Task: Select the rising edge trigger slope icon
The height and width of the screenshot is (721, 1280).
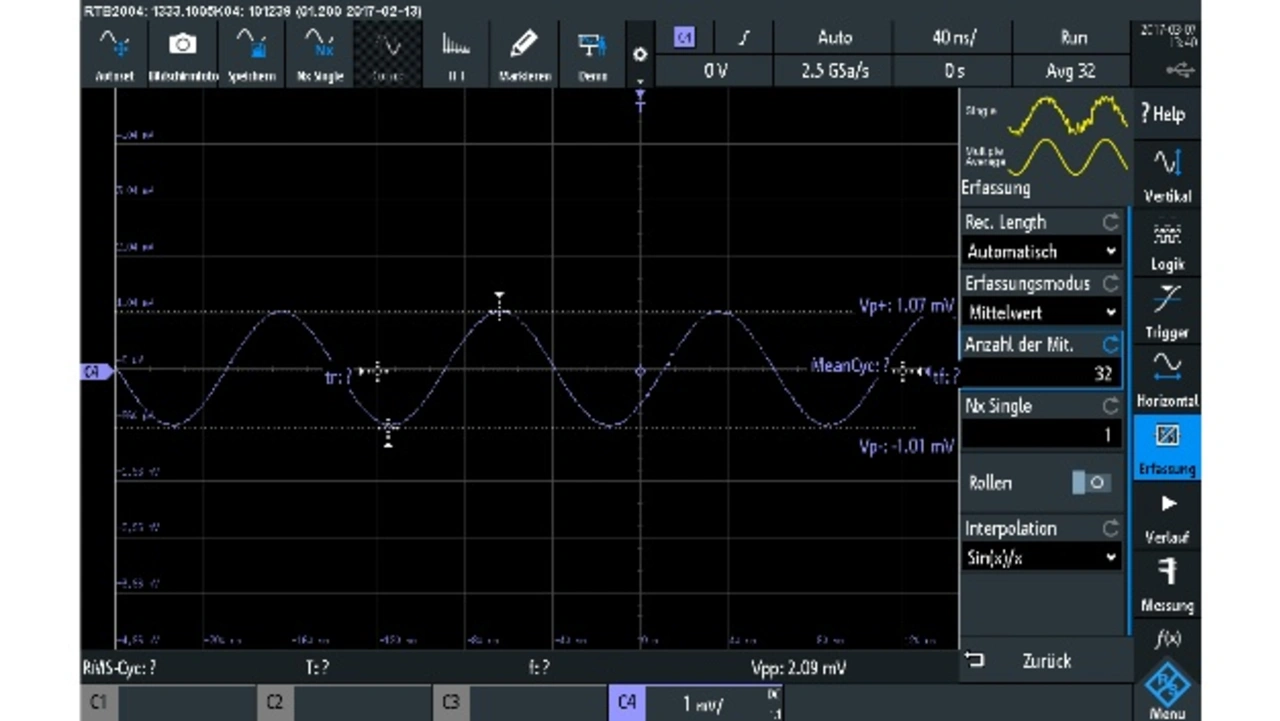Action: coord(743,38)
